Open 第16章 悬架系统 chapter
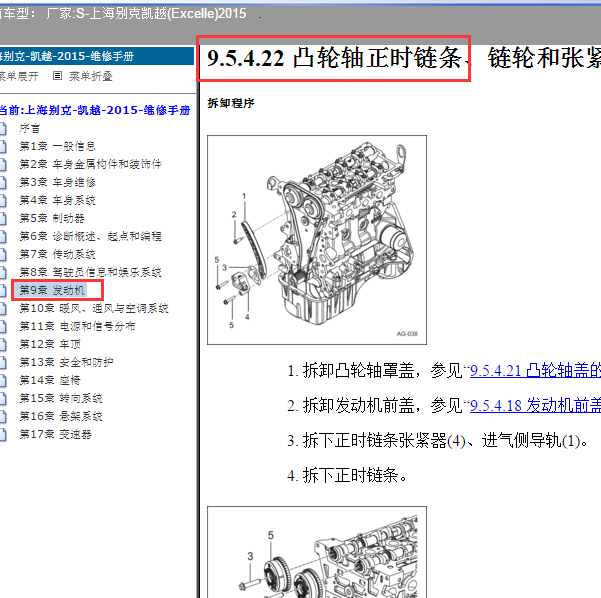601x598 pixels. [x=61, y=416]
